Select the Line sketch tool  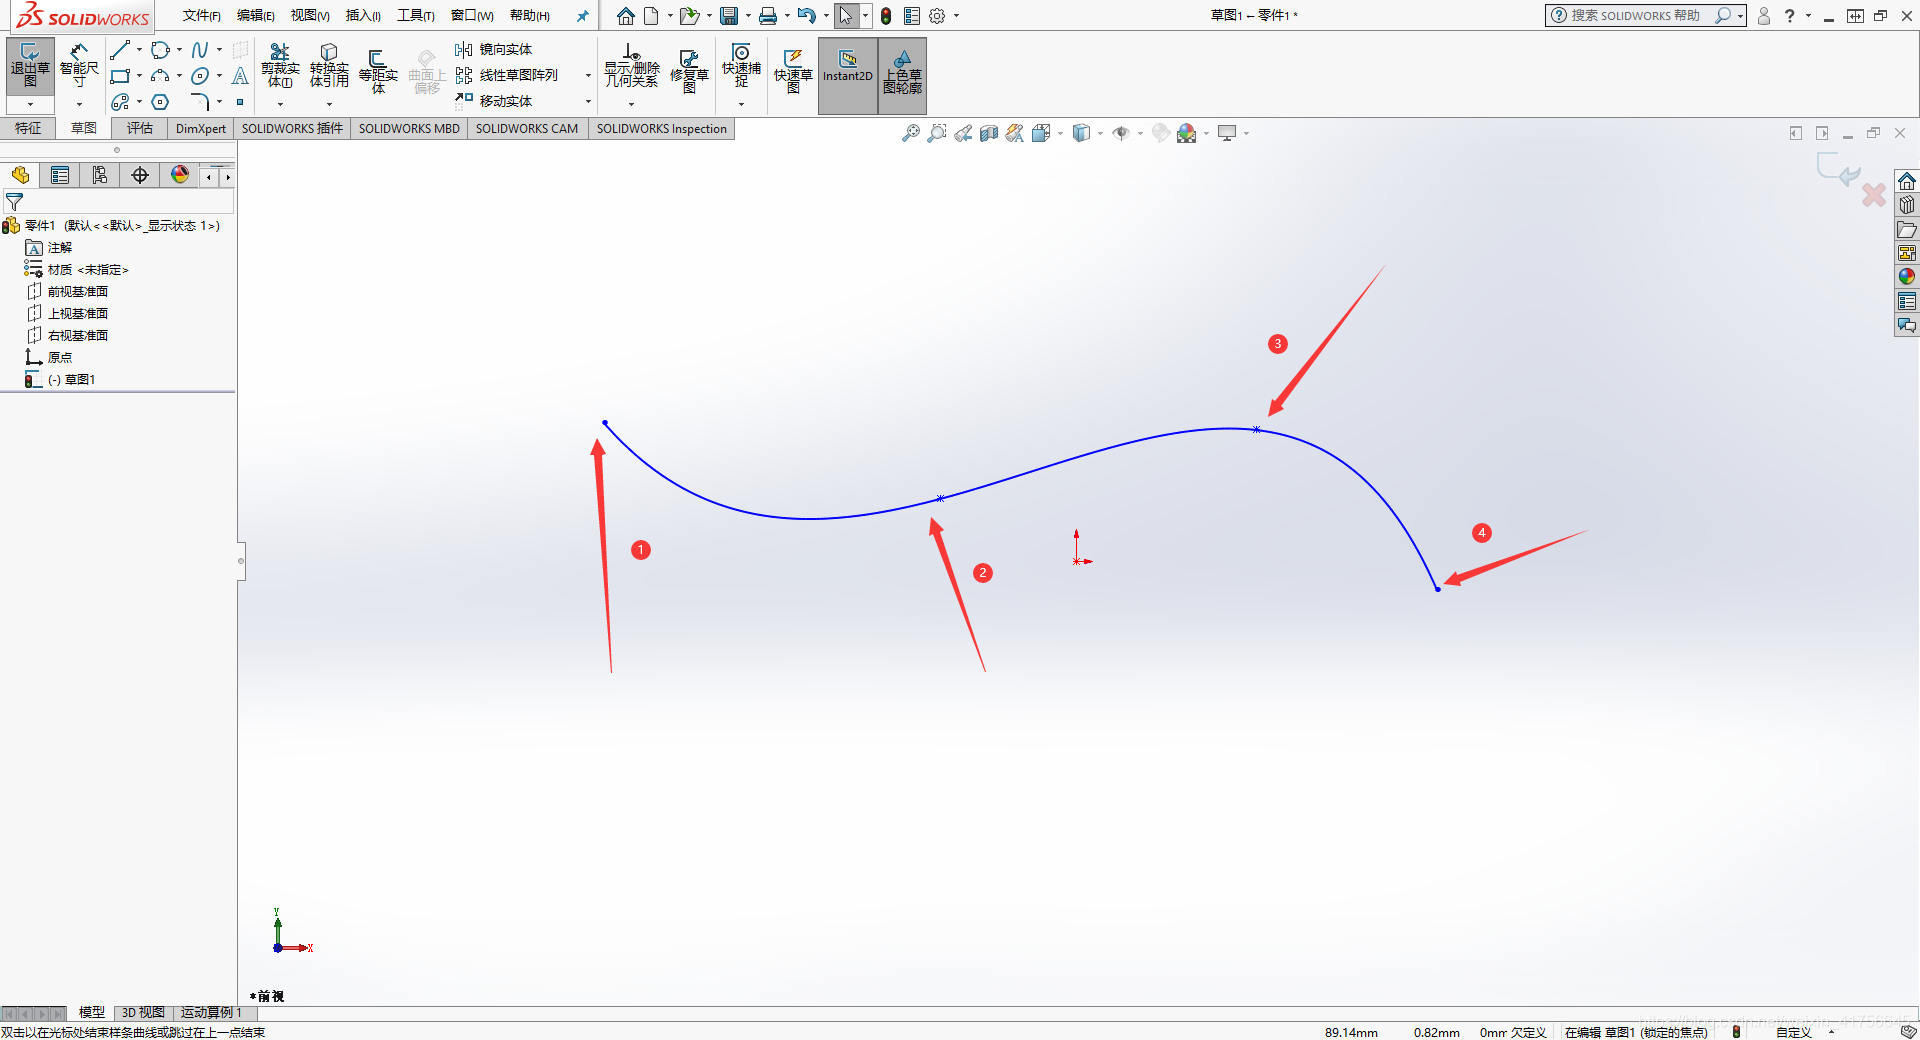120,50
